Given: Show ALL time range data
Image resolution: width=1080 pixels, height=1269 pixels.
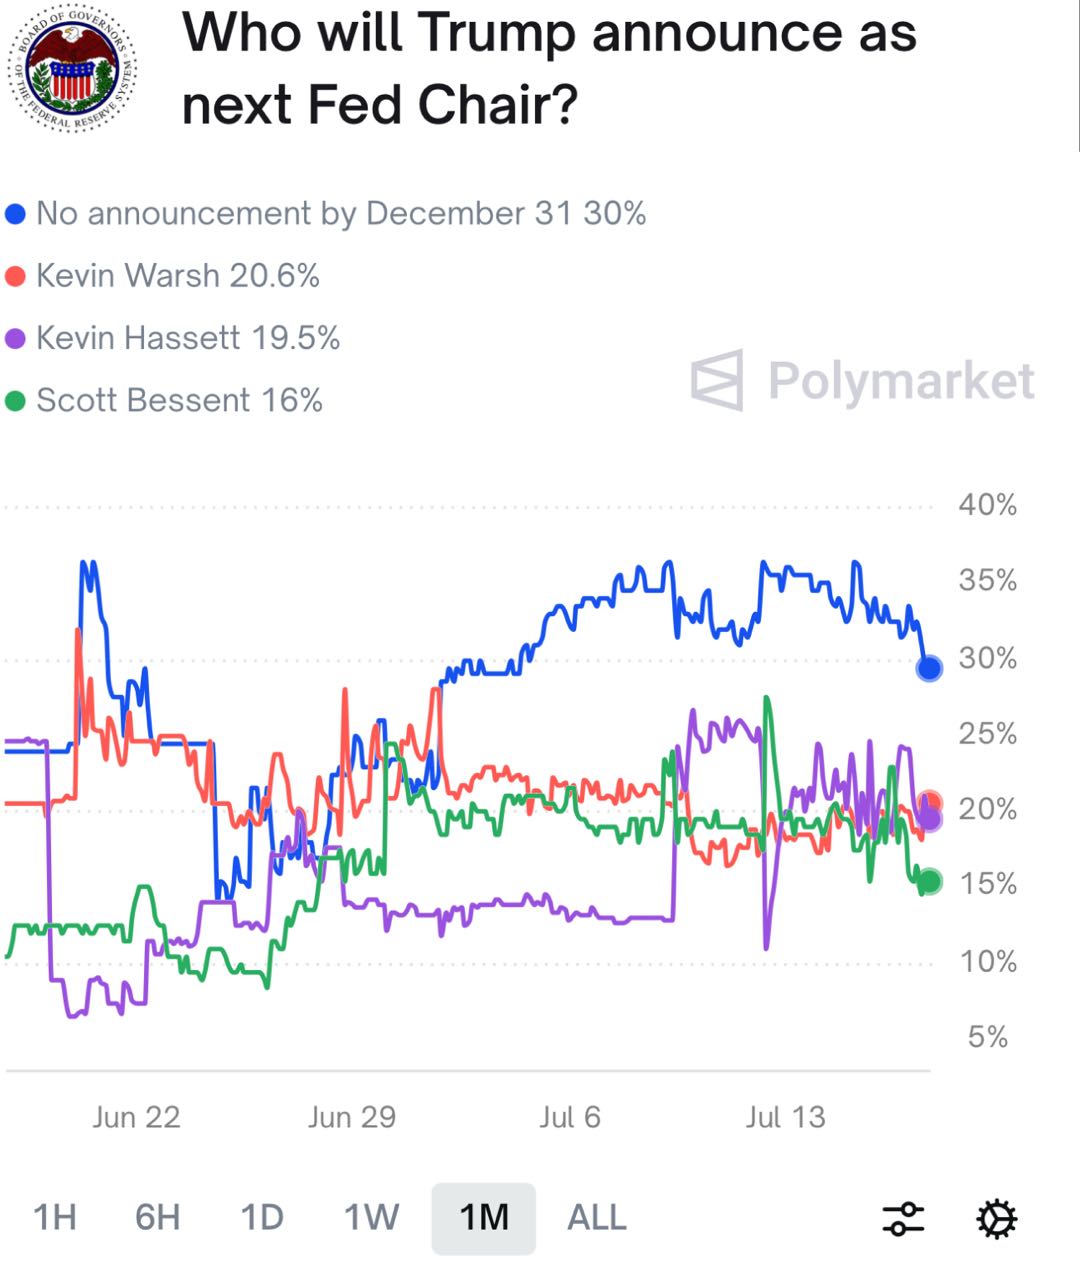Looking at the screenshot, I should click(x=597, y=1218).
